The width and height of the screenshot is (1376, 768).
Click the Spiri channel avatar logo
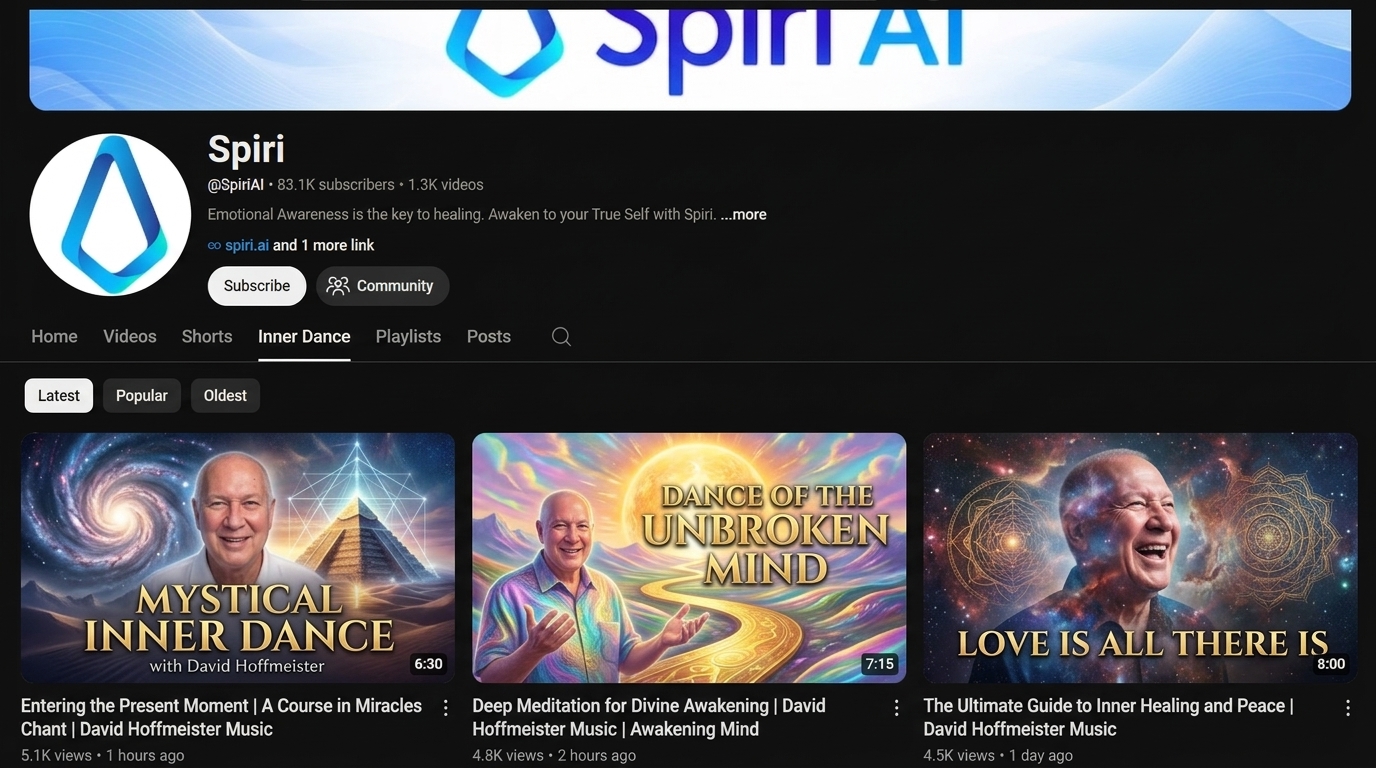110,215
